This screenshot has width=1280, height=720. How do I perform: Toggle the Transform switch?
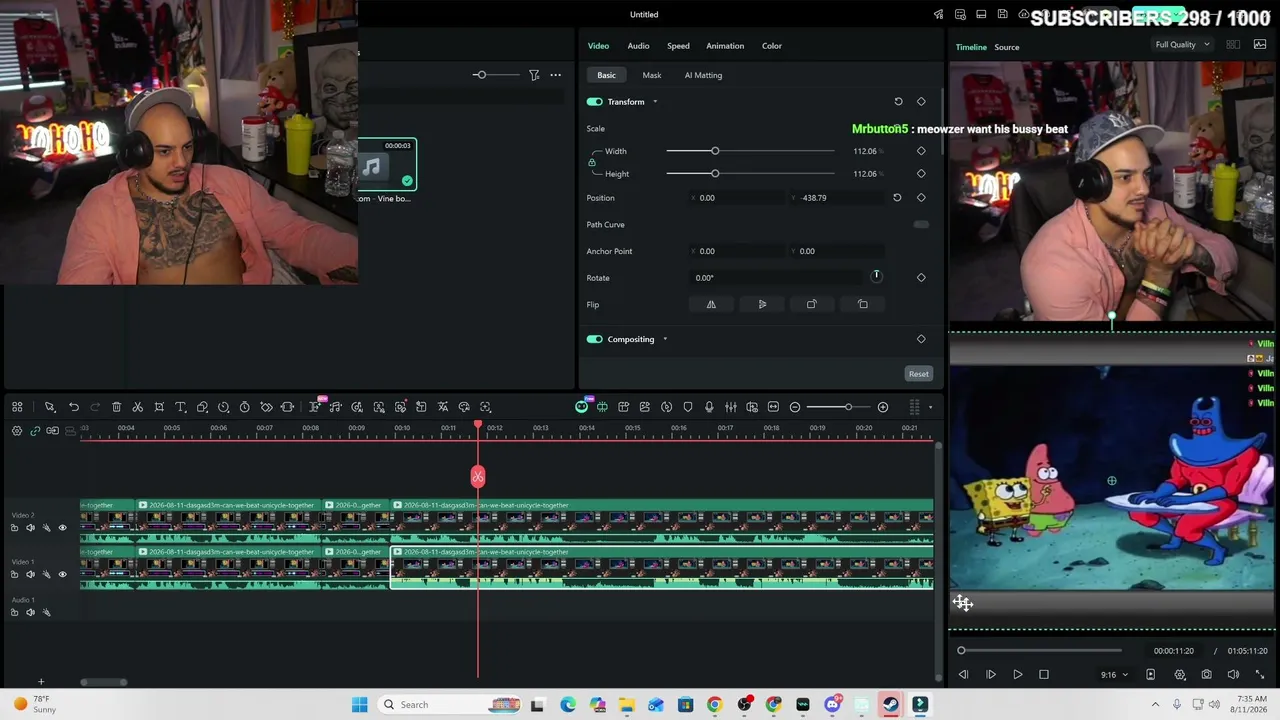[595, 102]
